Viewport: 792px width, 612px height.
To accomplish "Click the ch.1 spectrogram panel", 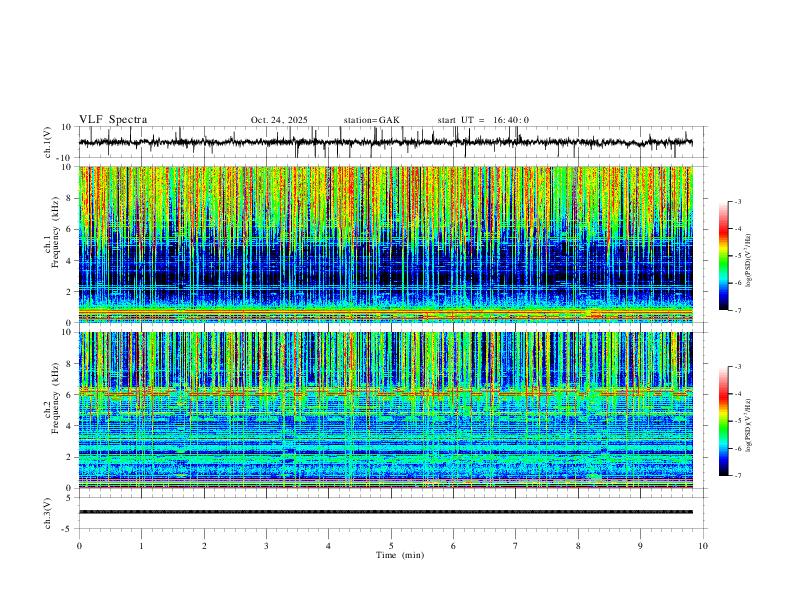I will click(x=386, y=244).
